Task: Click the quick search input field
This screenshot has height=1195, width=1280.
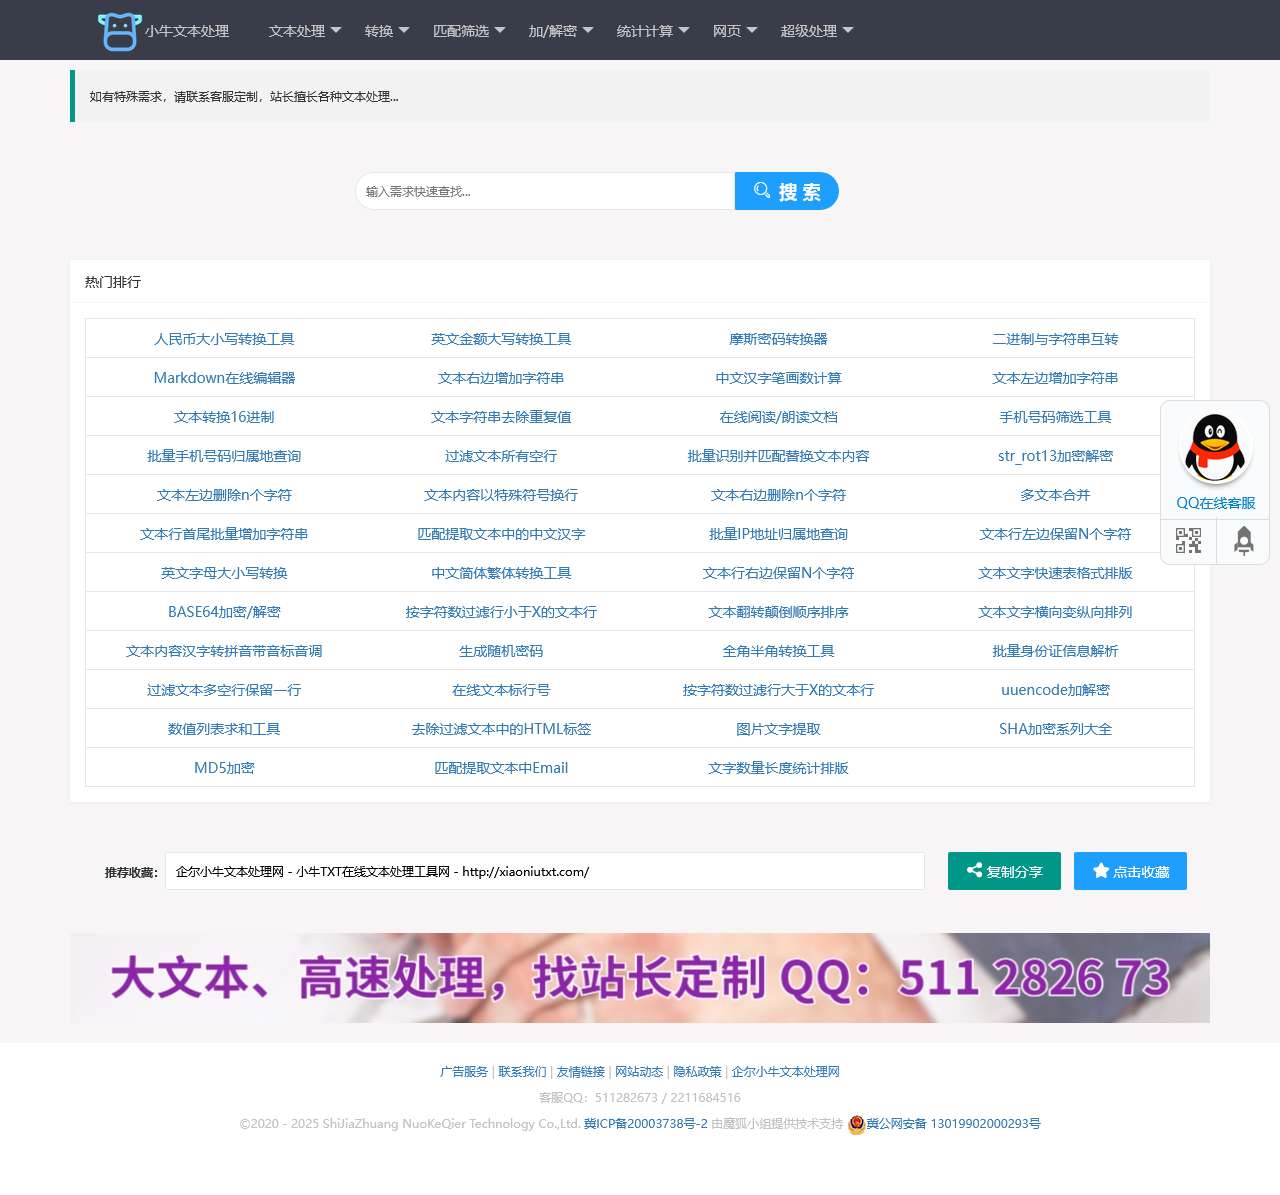Action: 545,191
